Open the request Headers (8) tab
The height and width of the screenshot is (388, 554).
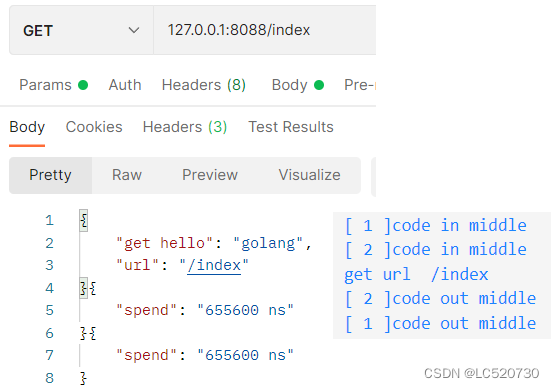click(x=204, y=85)
